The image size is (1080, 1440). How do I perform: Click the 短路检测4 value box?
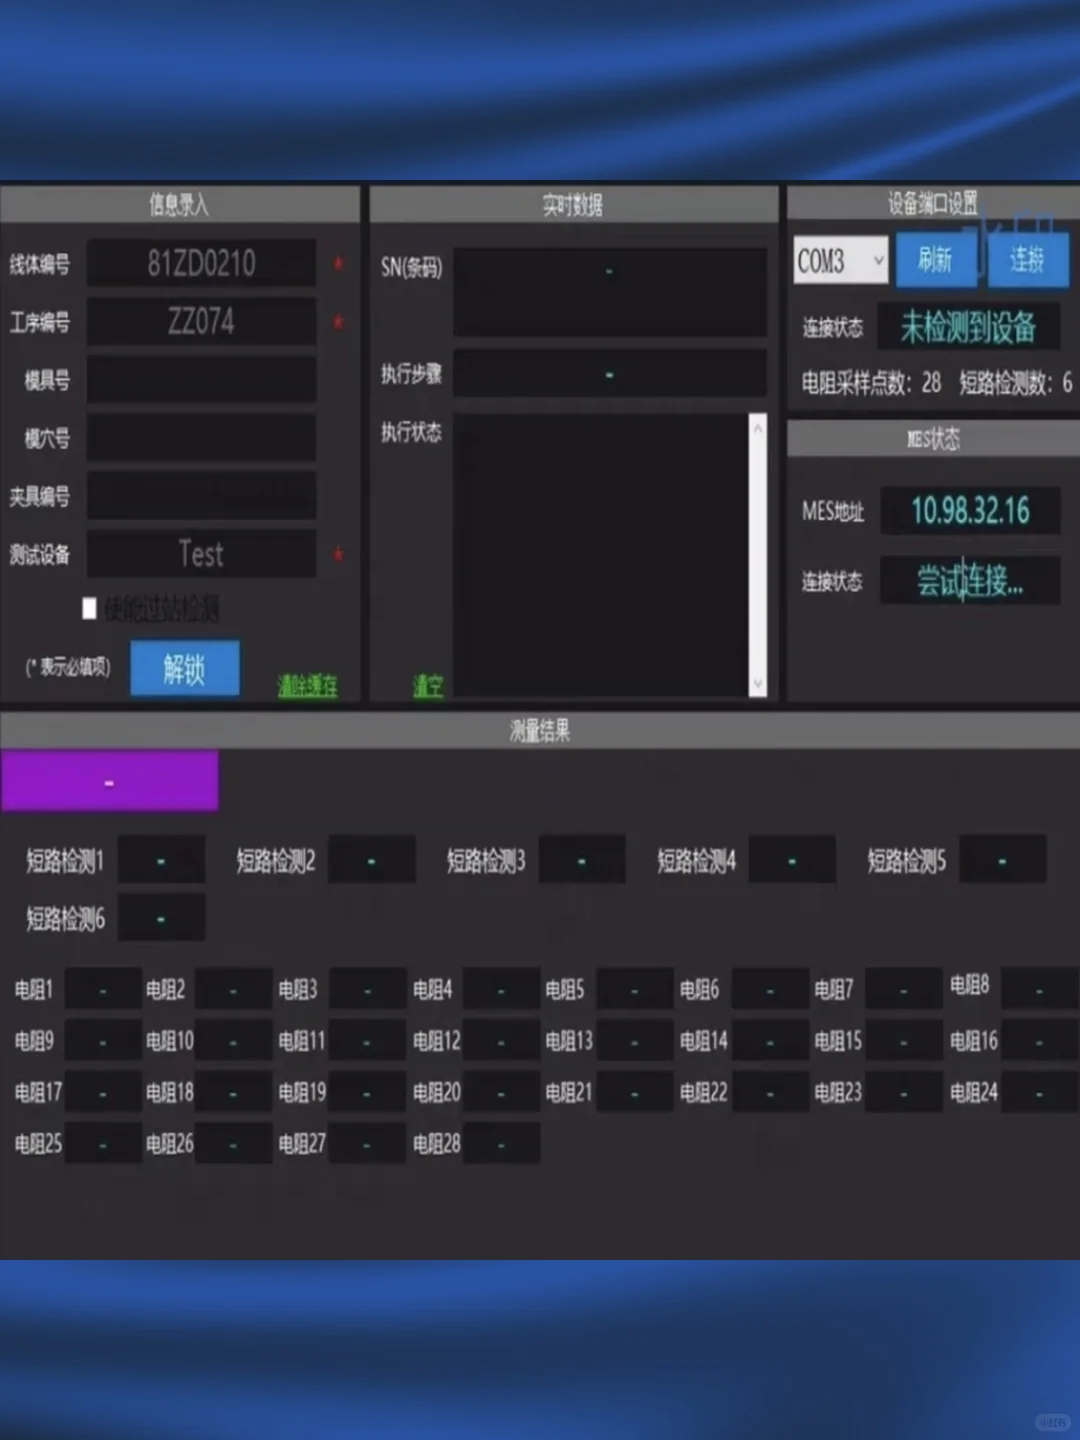[792, 860]
